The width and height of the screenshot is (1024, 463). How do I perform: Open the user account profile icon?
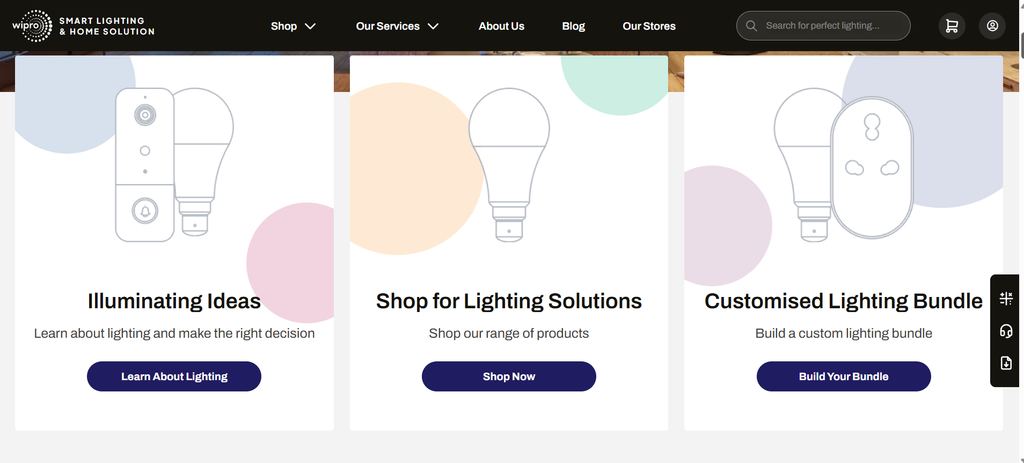click(992, 26)
